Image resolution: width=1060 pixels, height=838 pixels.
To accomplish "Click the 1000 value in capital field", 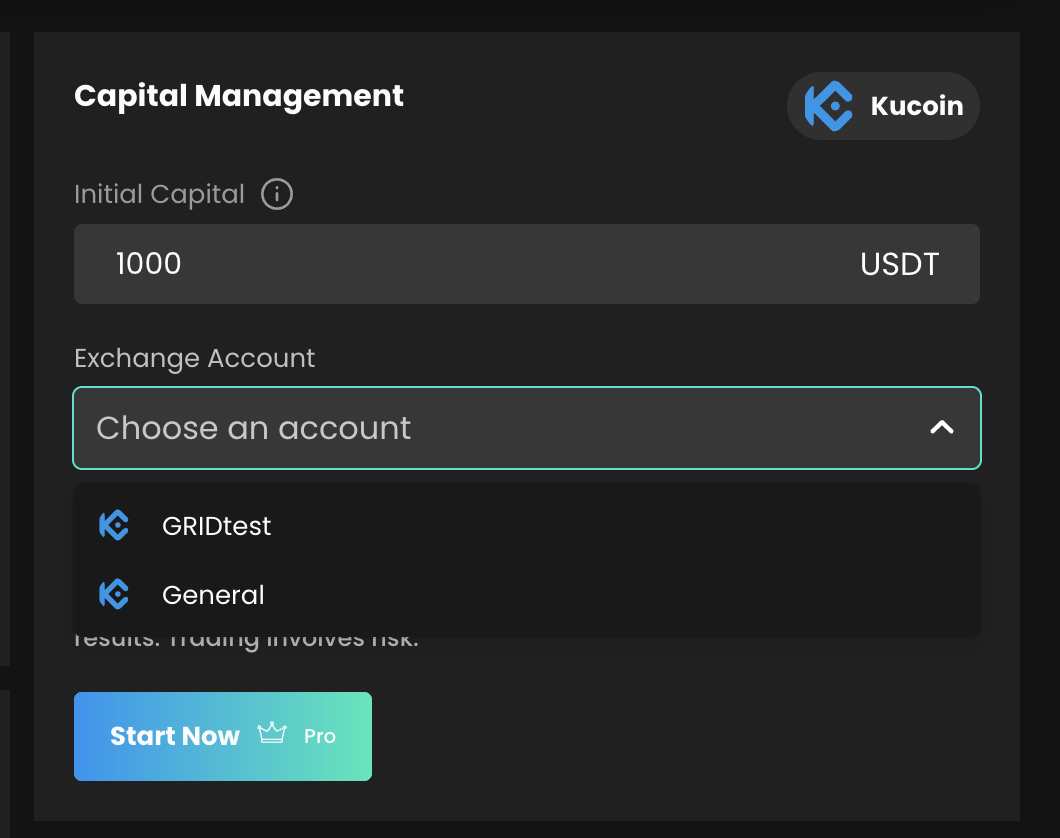I will pos(148,264).
